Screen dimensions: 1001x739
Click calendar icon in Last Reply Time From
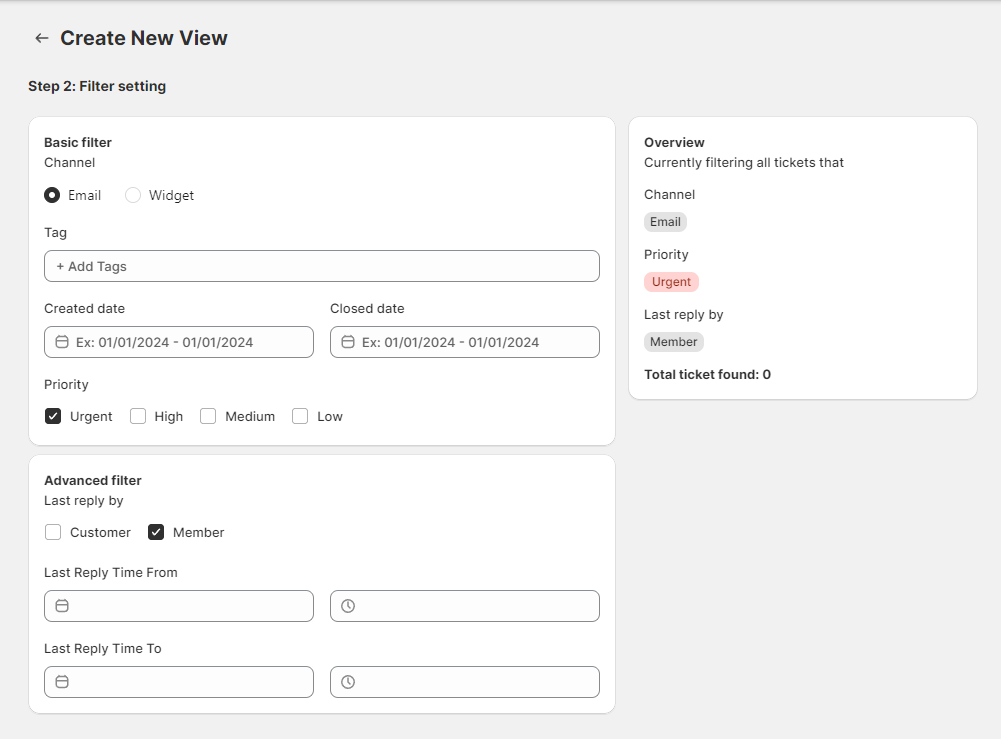click(62, 606)
